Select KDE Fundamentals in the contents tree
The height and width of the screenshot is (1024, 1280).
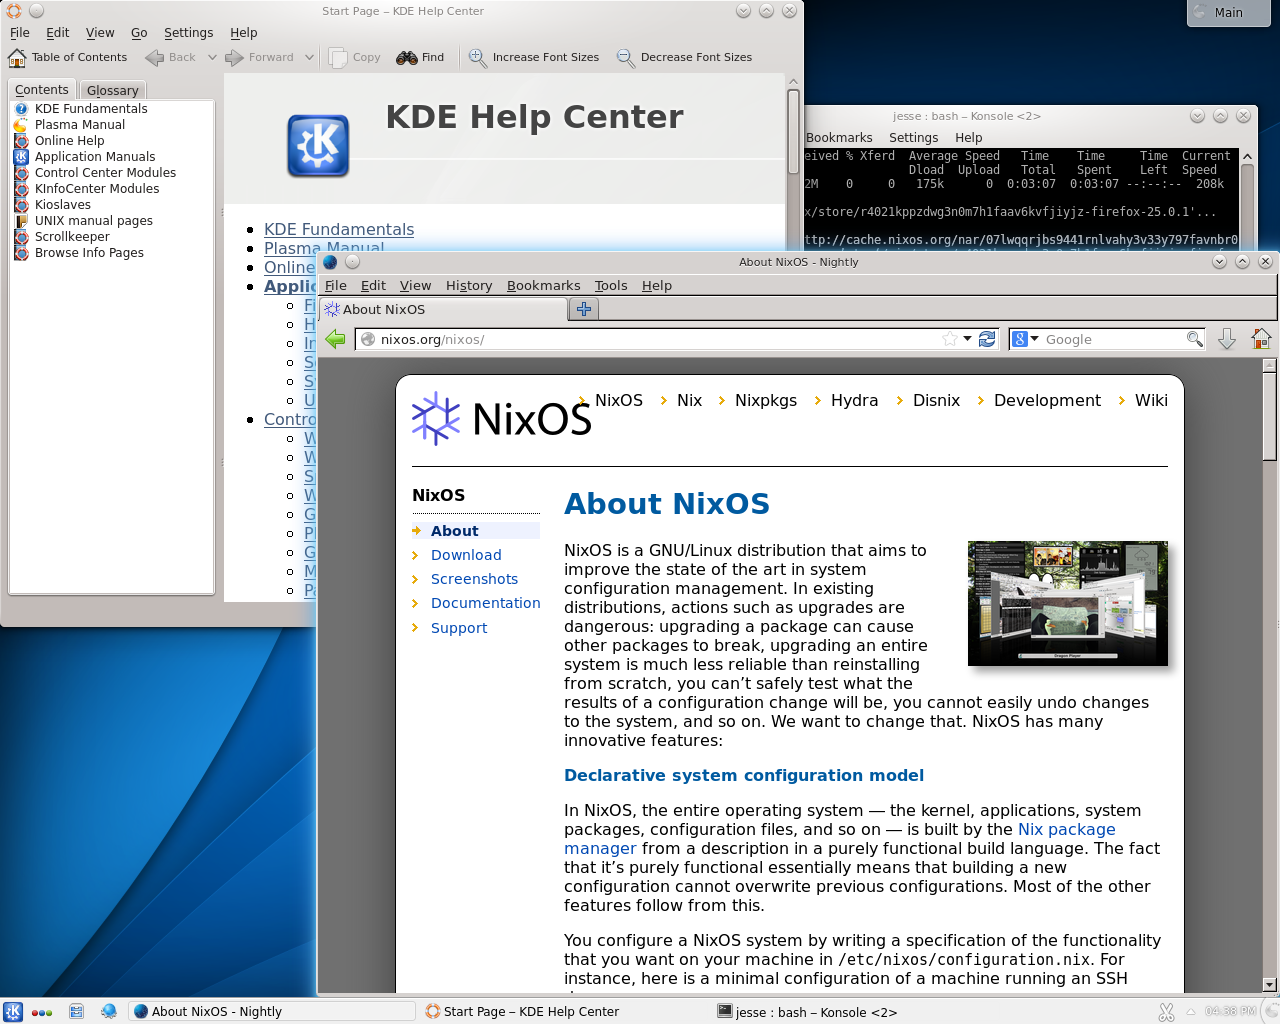91,109
